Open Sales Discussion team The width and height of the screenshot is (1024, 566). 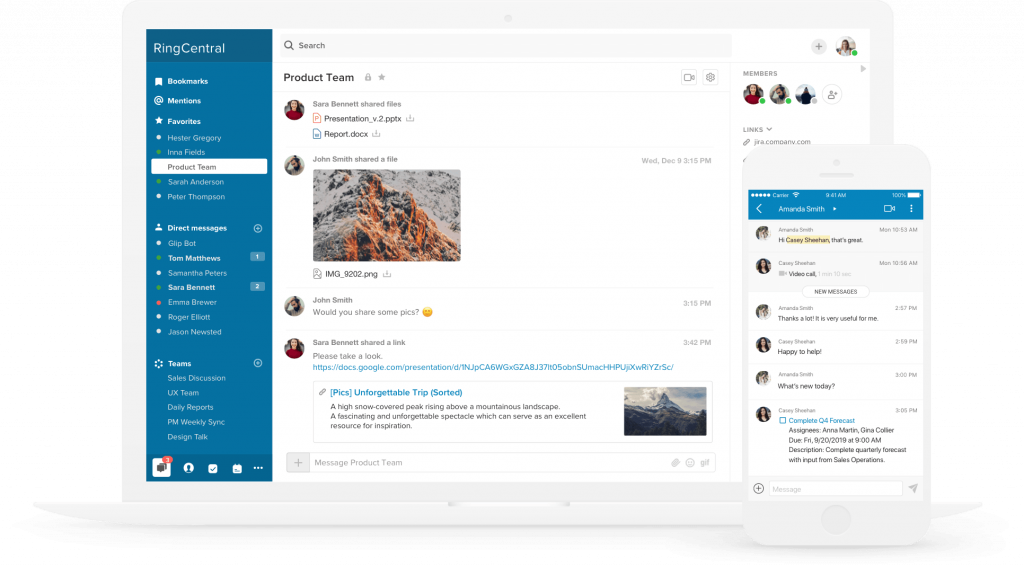coord(196,378)
